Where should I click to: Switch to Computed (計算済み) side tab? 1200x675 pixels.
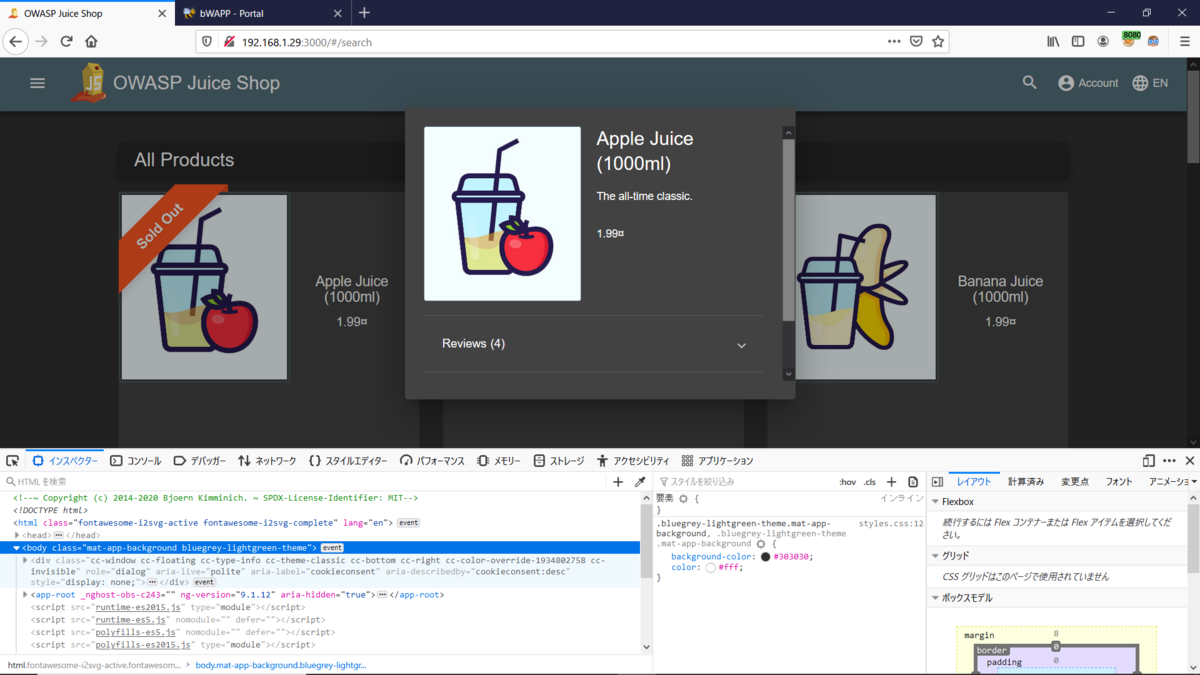[x=1026, y=482]
